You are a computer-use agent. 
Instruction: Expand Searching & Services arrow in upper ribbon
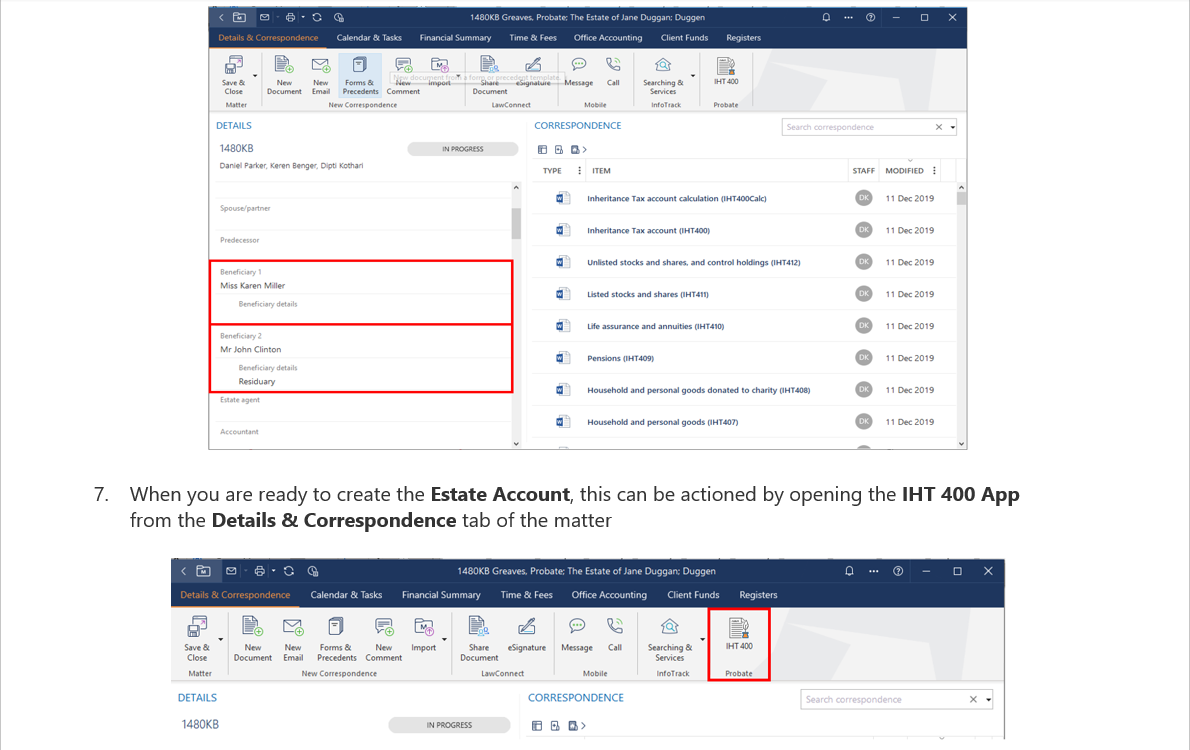pos(693,75)
